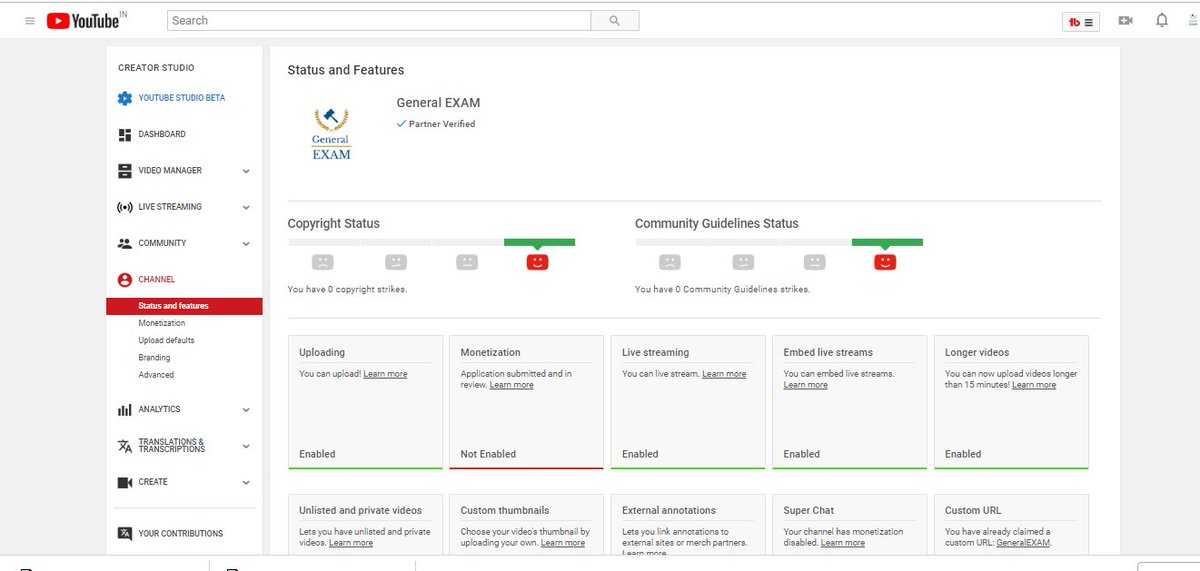
Task: Click Learn more in Uploading card
Action: (385, 374)
